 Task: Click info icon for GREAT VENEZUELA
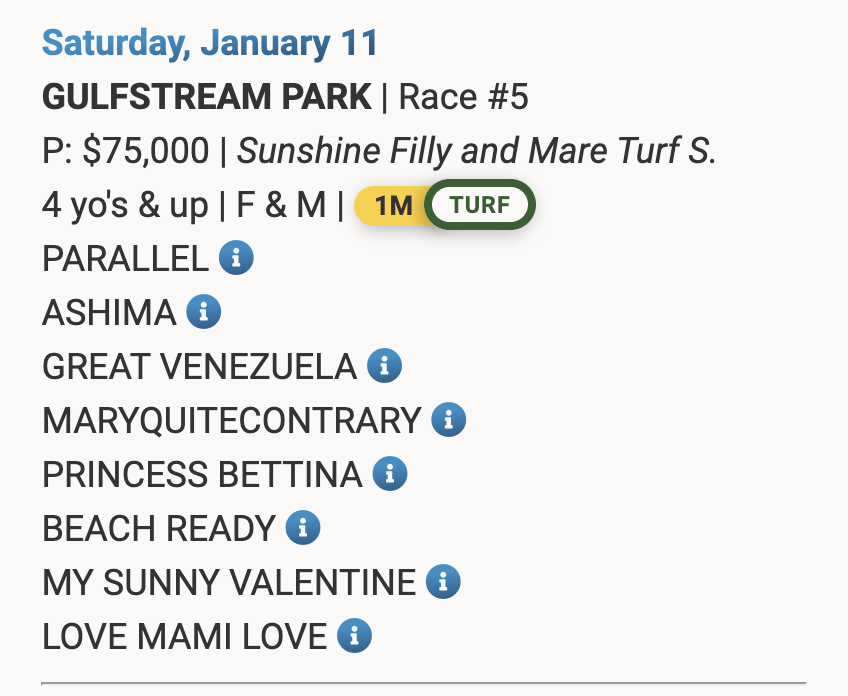click(384, 366)
